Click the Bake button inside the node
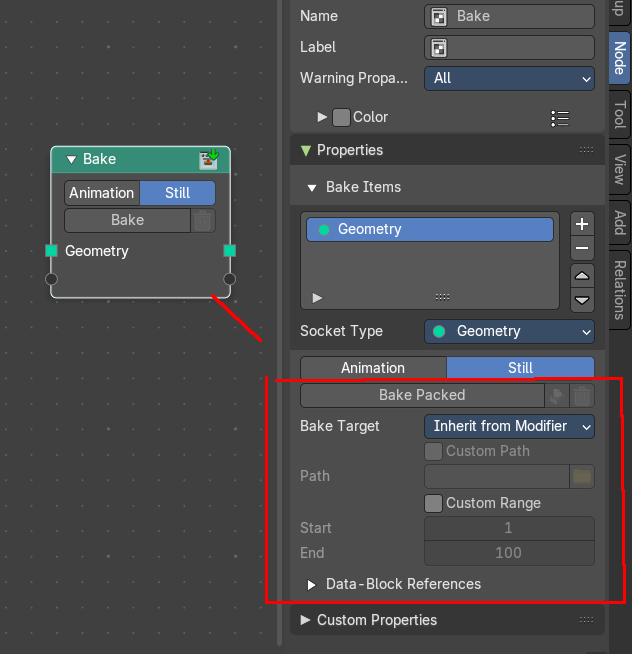Image resolution: width=632 pixels, height=654 pixels. pos(127,220)
